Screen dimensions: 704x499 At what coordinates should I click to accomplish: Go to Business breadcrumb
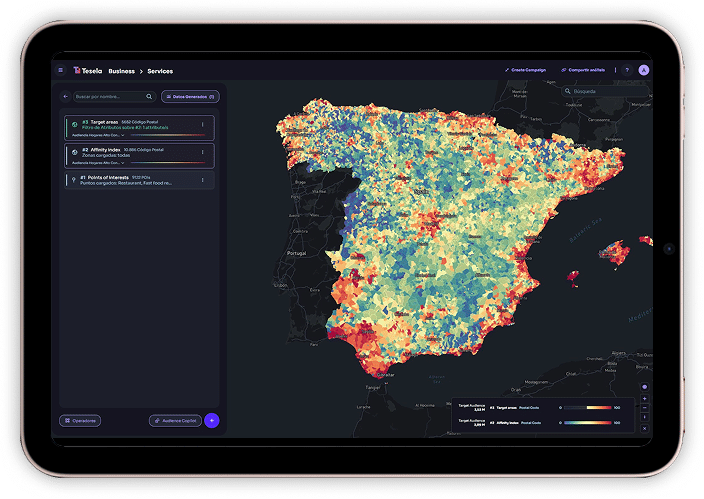click(121, 71)
